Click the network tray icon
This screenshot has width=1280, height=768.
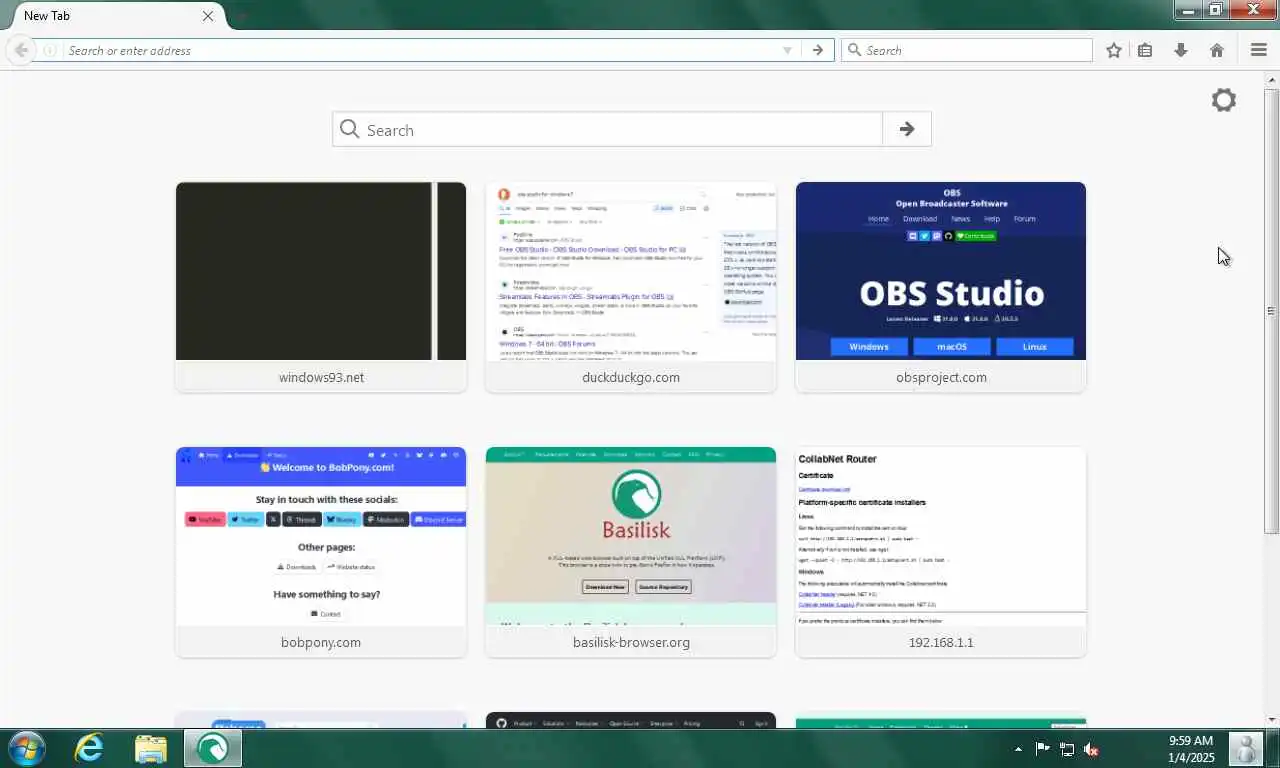[1067, 749]
